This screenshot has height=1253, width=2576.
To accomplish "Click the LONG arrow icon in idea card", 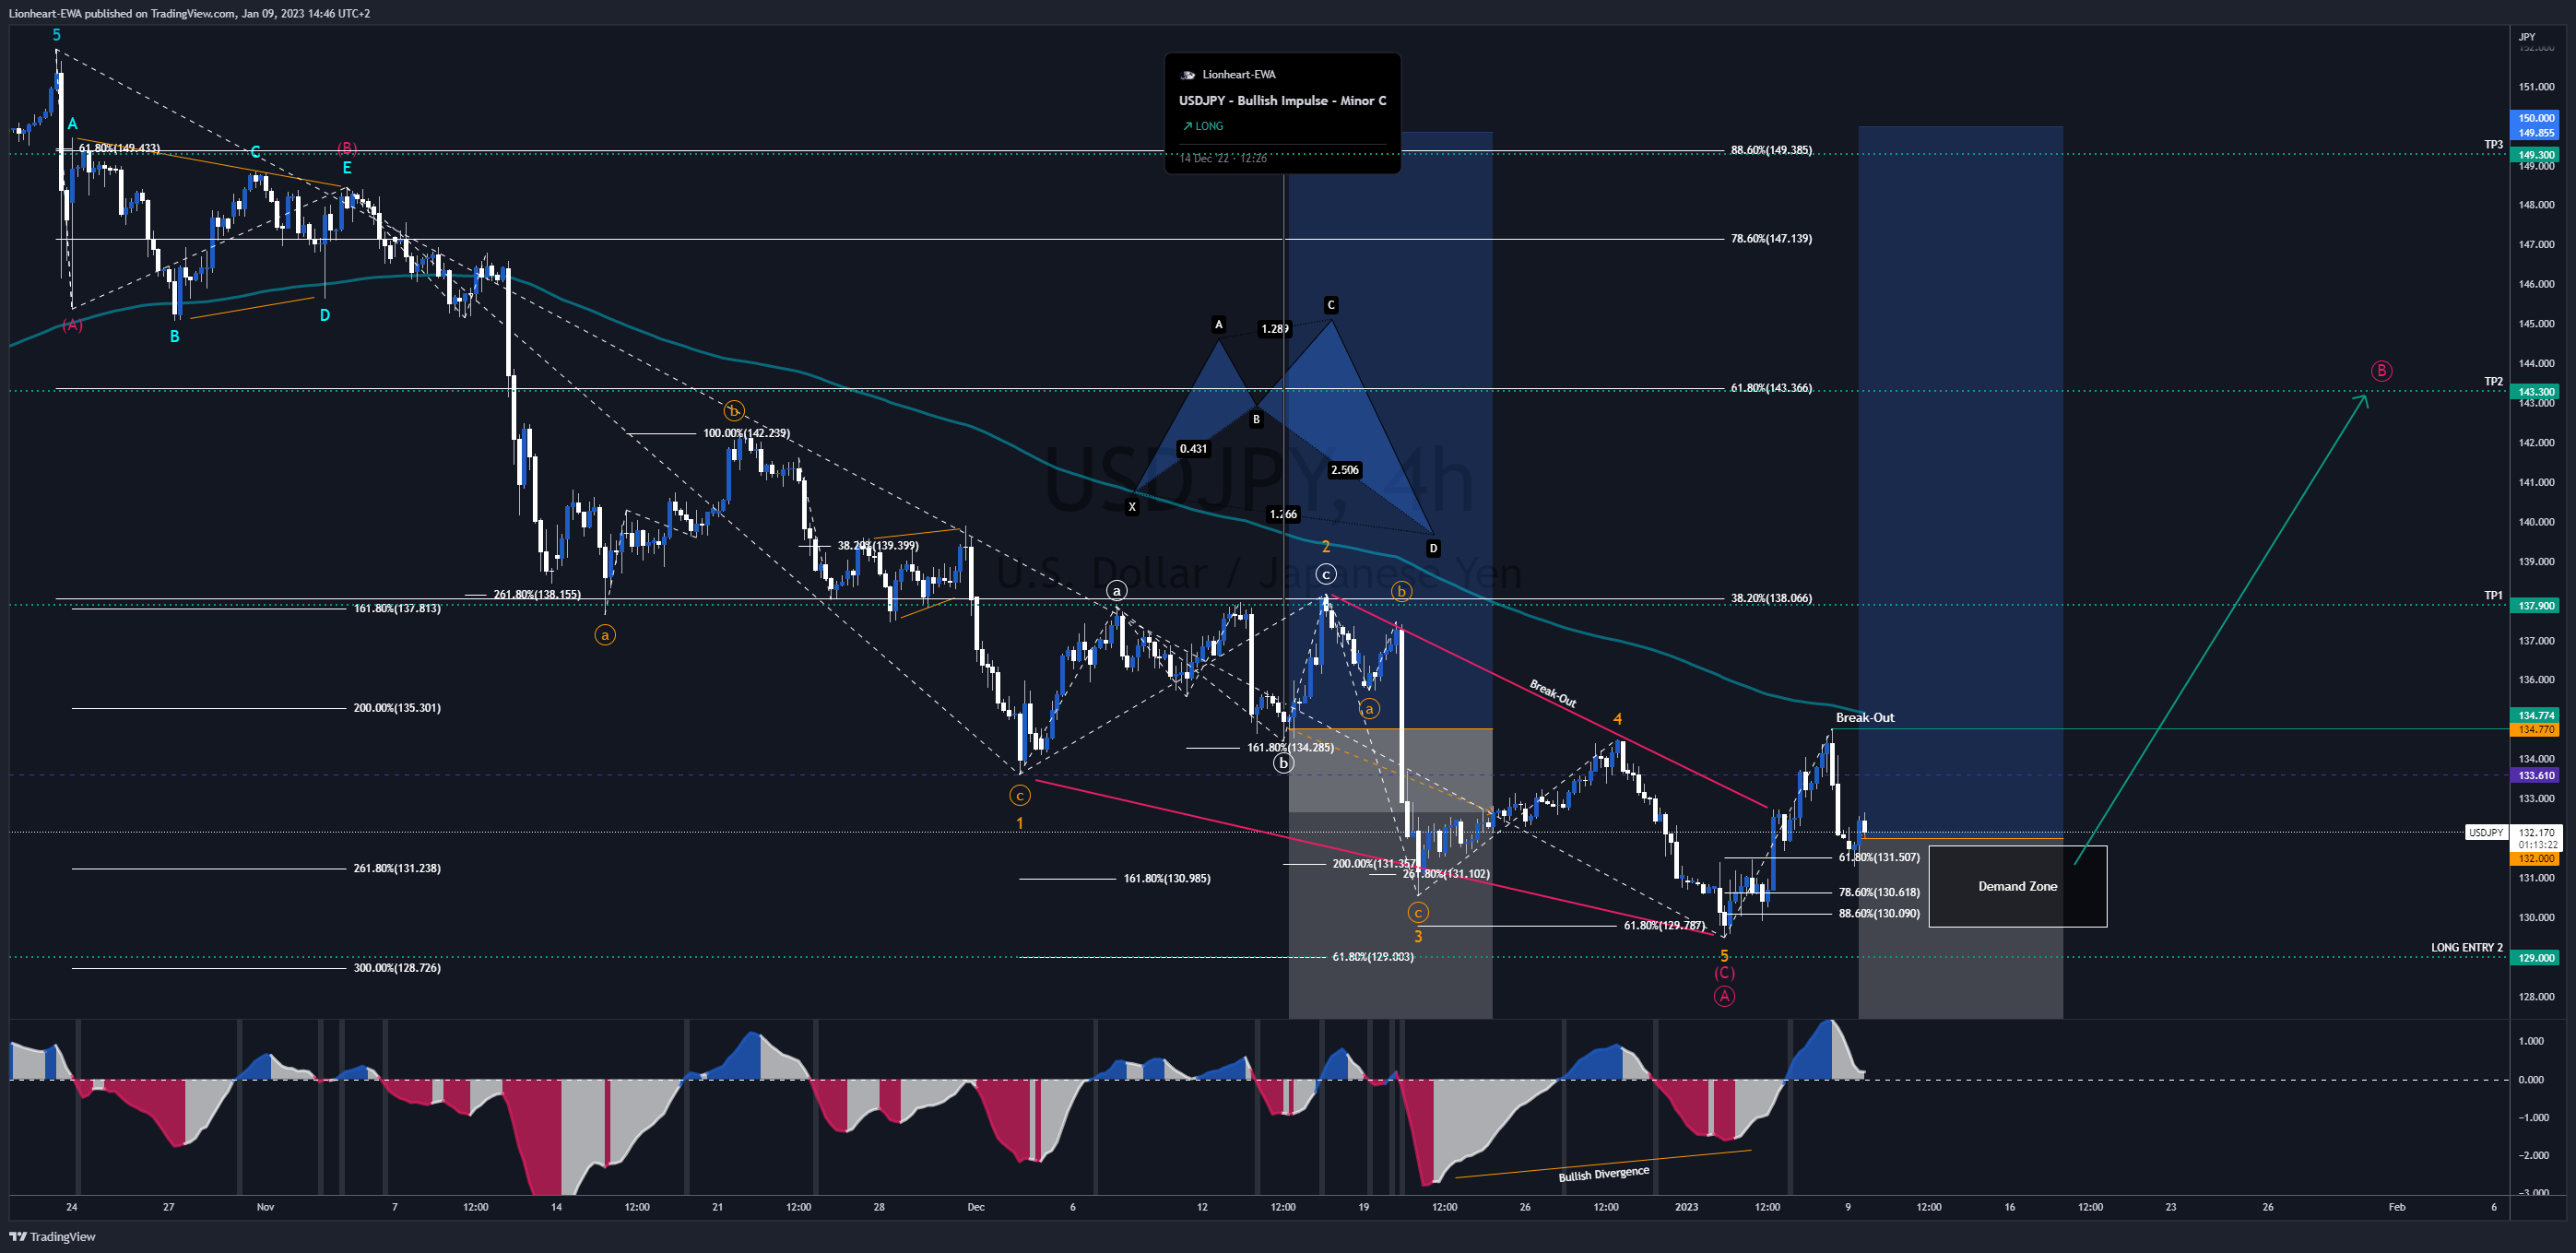I will click(x=1187, y=126).
